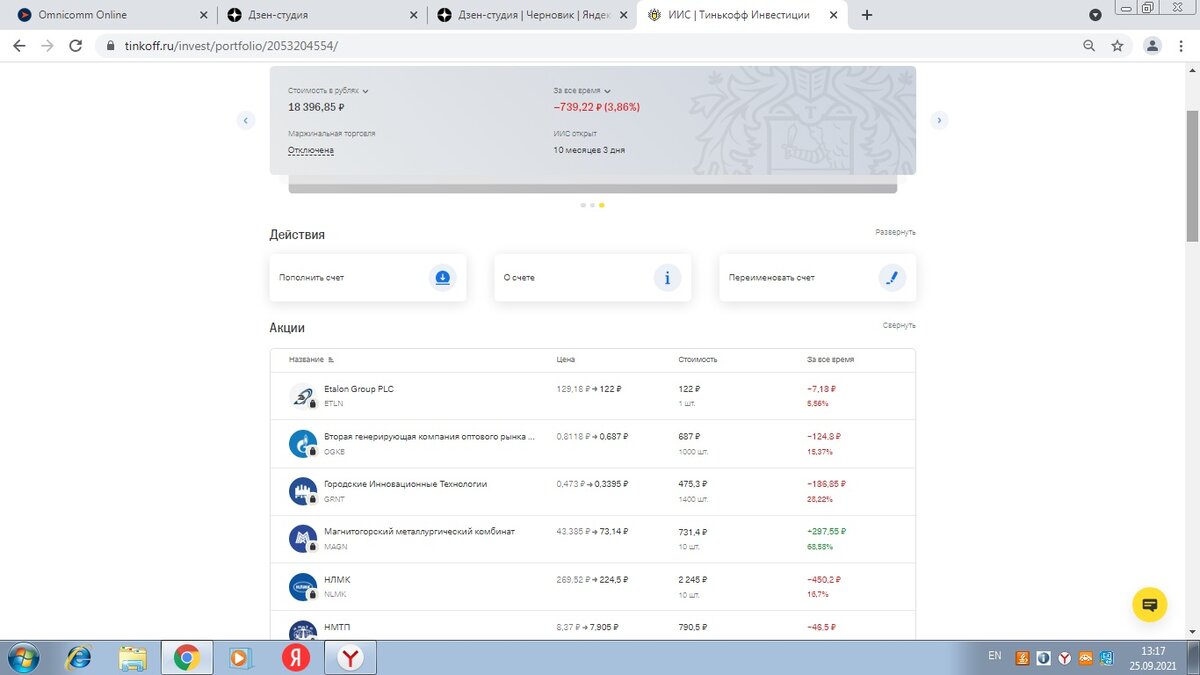Click the browser back arrow
Viewport: 1200px width, 675px height.
(20, 46)
